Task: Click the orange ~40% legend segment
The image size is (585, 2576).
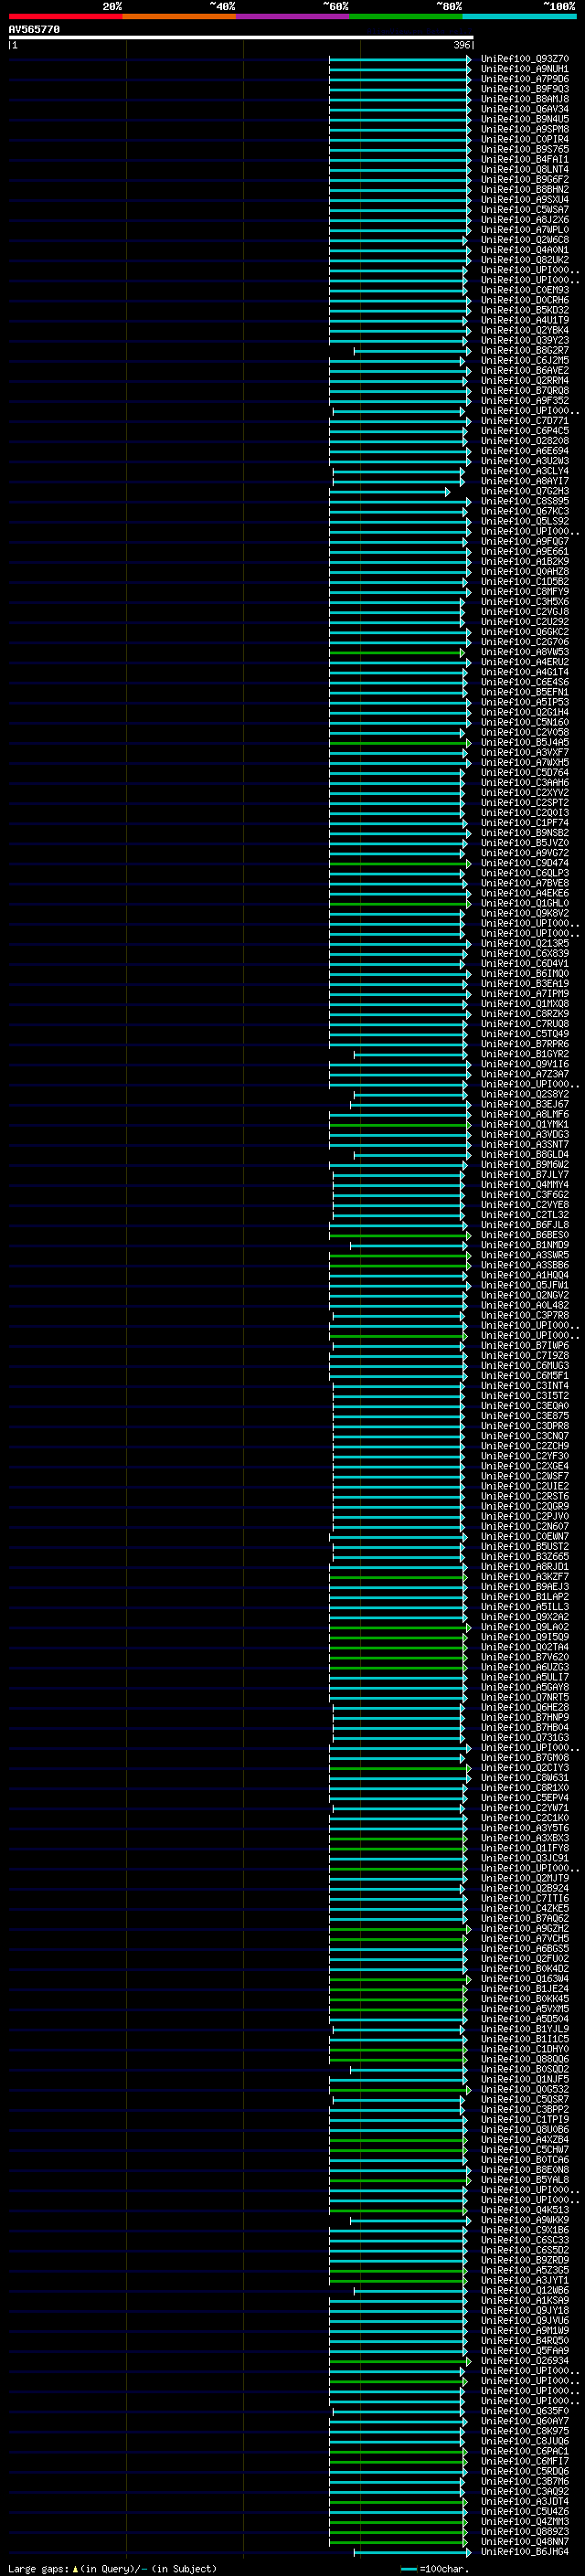Action: click(179, 16)
